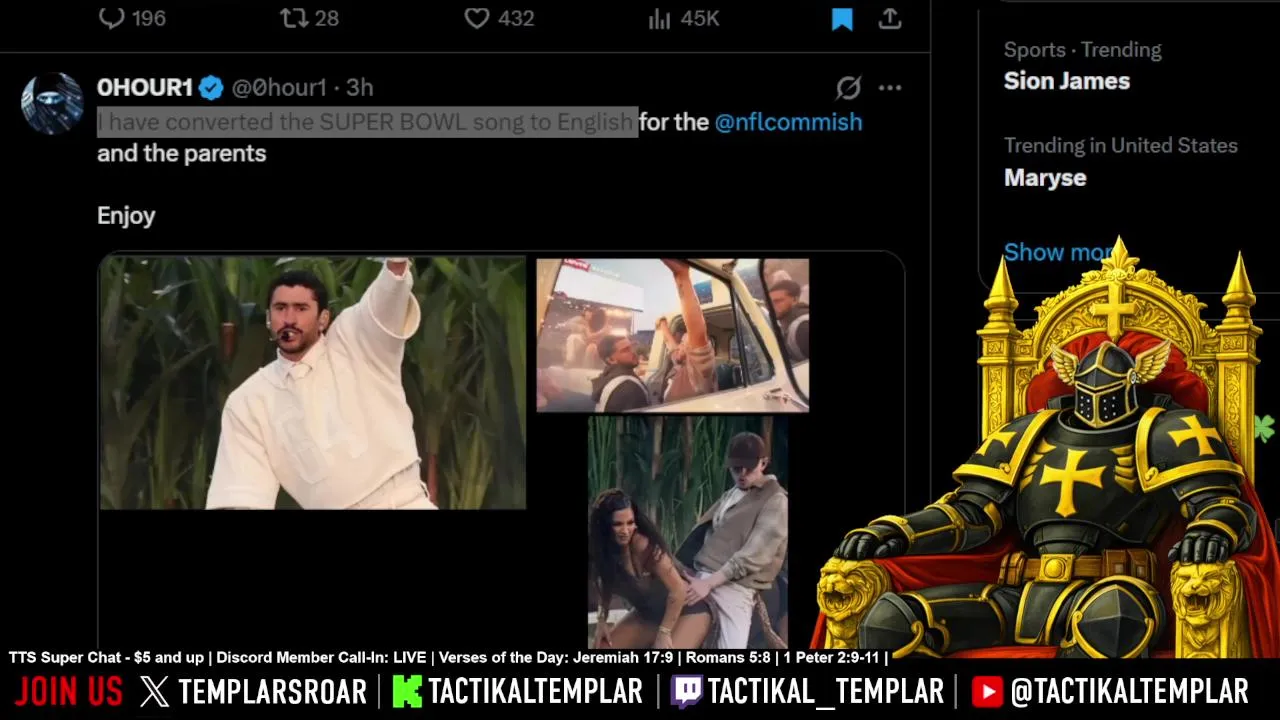
Task: Click the 'Enjoy' text in the post
Action: [126, 215]
